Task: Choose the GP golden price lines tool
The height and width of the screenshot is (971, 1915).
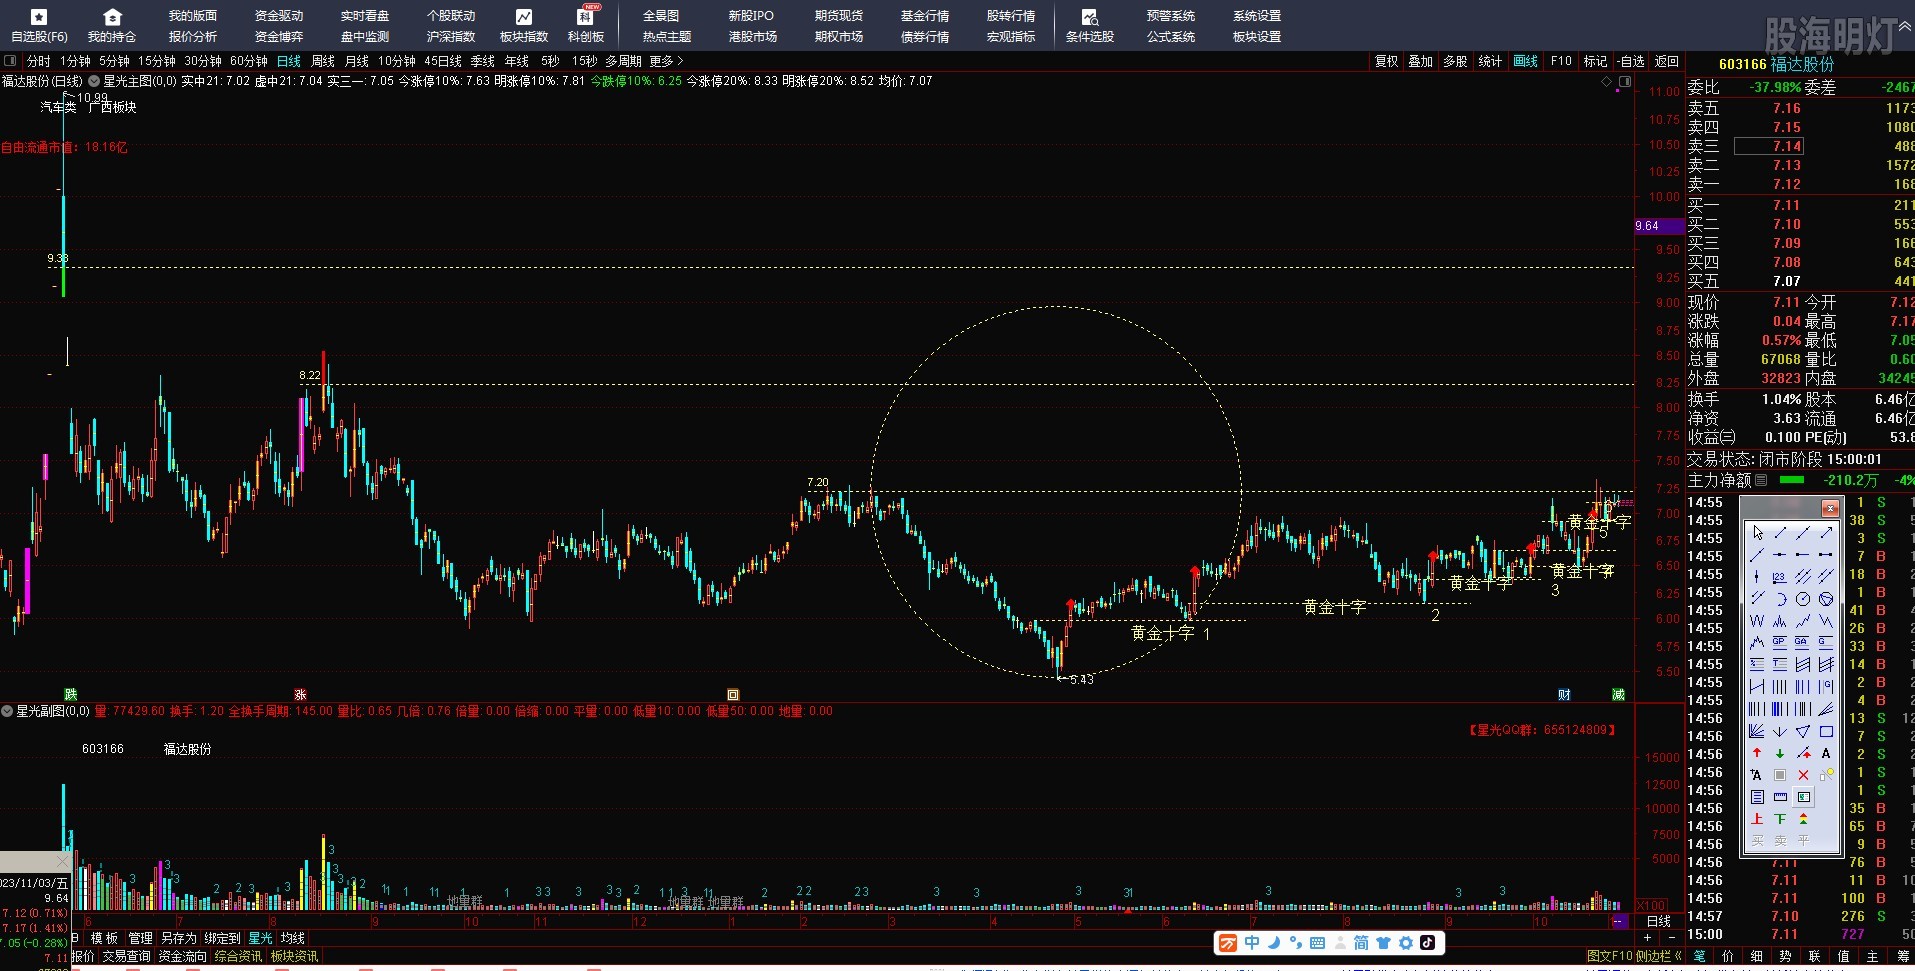Action: [x=1780, y=641]
